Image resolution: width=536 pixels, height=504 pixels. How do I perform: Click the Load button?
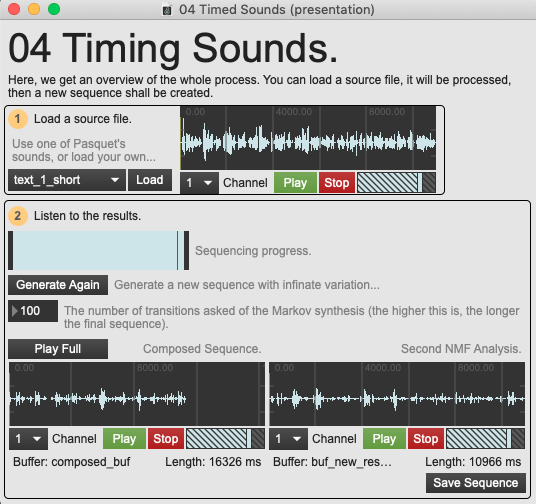(150, 180)
